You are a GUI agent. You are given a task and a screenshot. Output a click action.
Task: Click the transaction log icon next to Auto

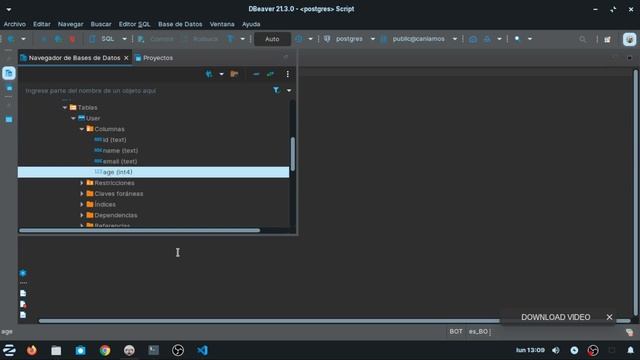[x=299, y=39]
